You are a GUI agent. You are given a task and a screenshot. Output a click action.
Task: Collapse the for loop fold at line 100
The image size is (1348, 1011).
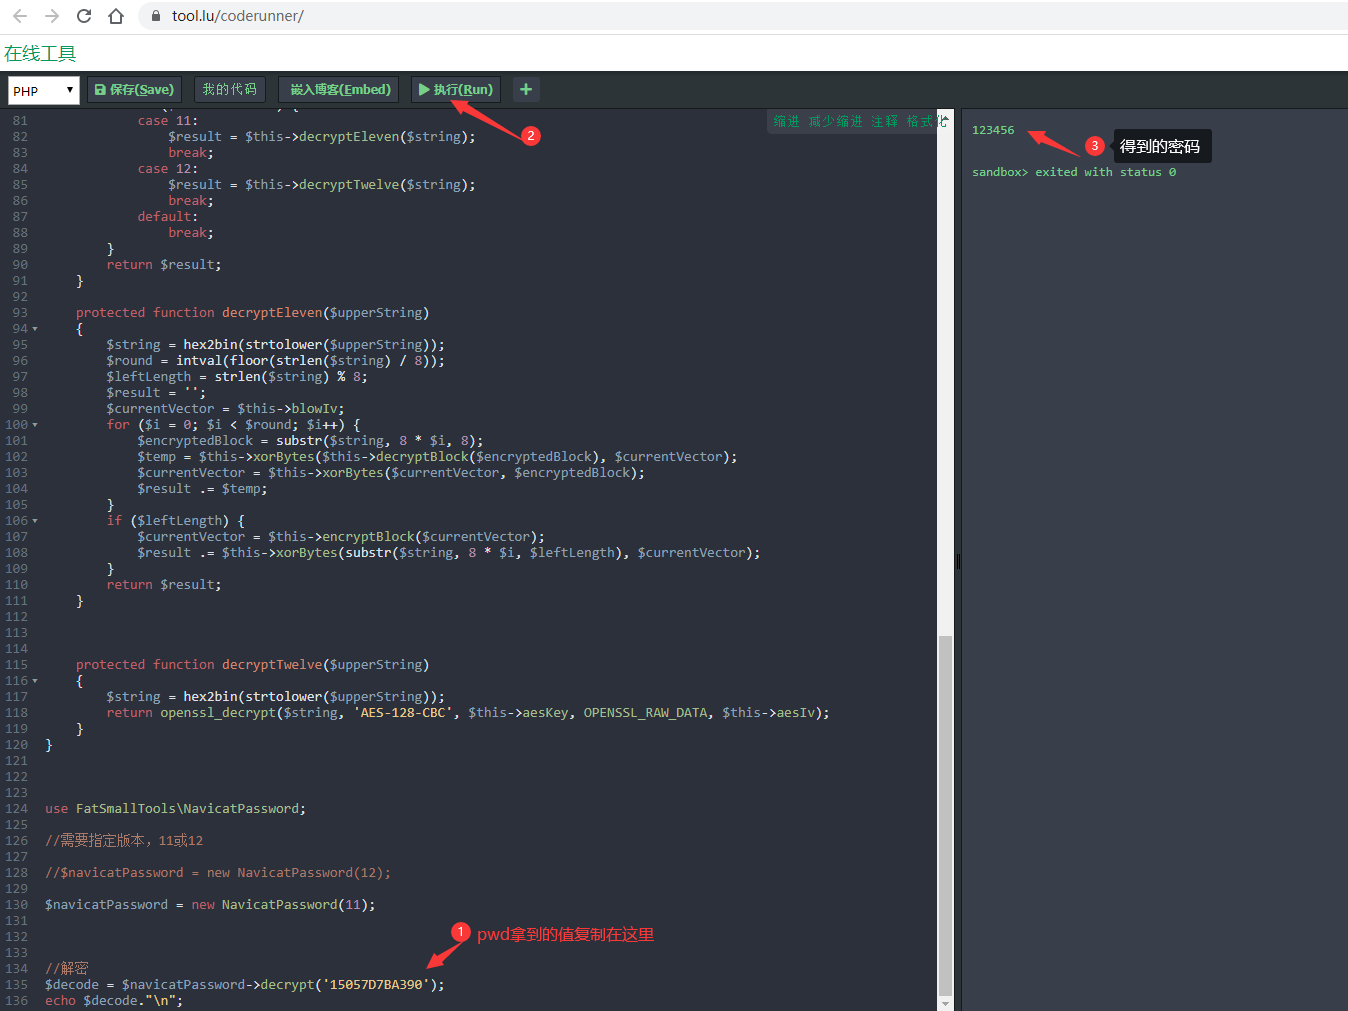[x=35, y=425]
